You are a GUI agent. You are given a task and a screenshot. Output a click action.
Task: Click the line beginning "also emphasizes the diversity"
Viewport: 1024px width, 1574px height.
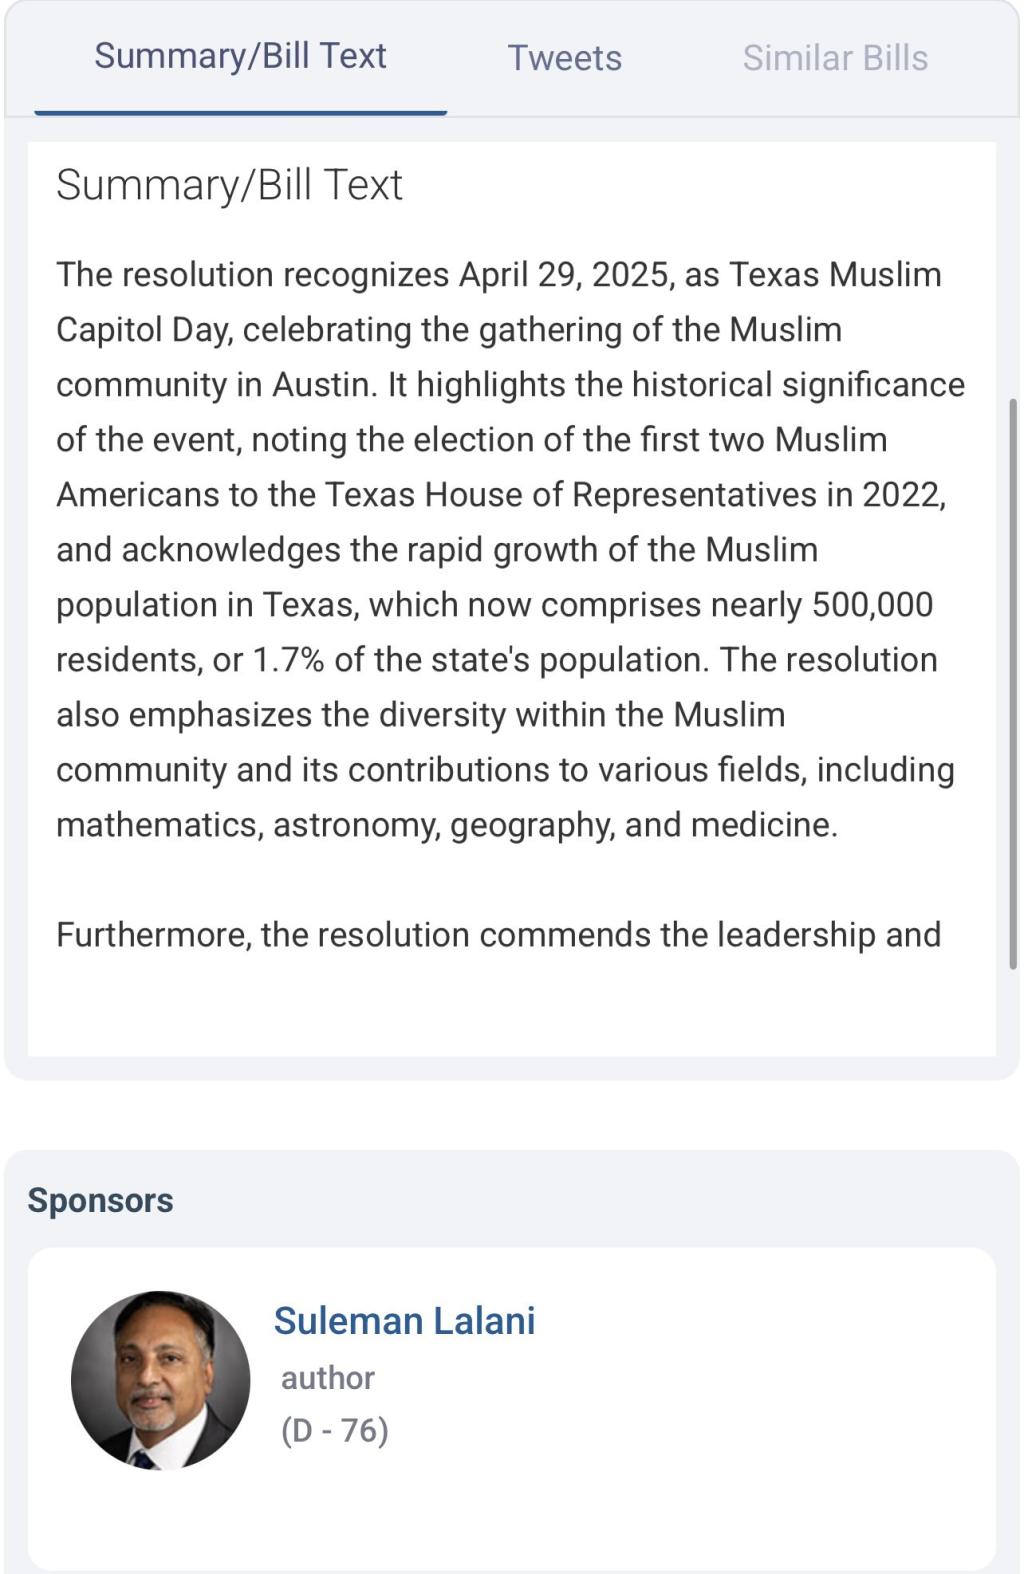pos(420,715)
